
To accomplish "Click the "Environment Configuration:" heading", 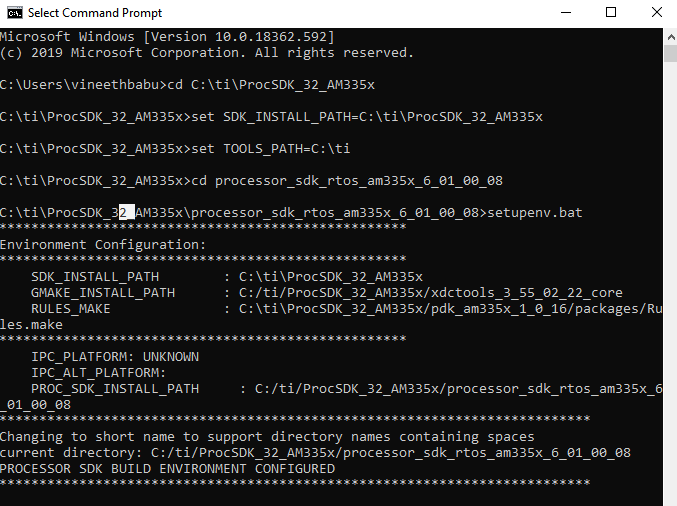I will tap(102, 245).
